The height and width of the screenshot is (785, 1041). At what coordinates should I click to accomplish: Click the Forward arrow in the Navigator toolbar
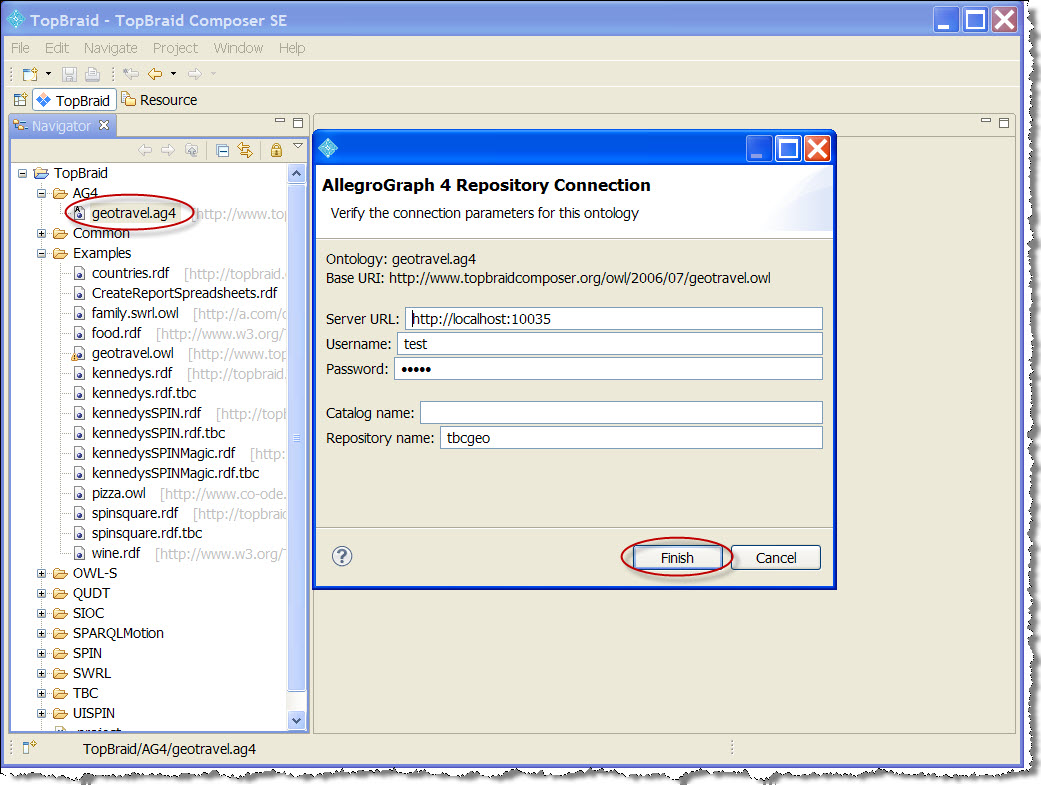tap(166, 149)
